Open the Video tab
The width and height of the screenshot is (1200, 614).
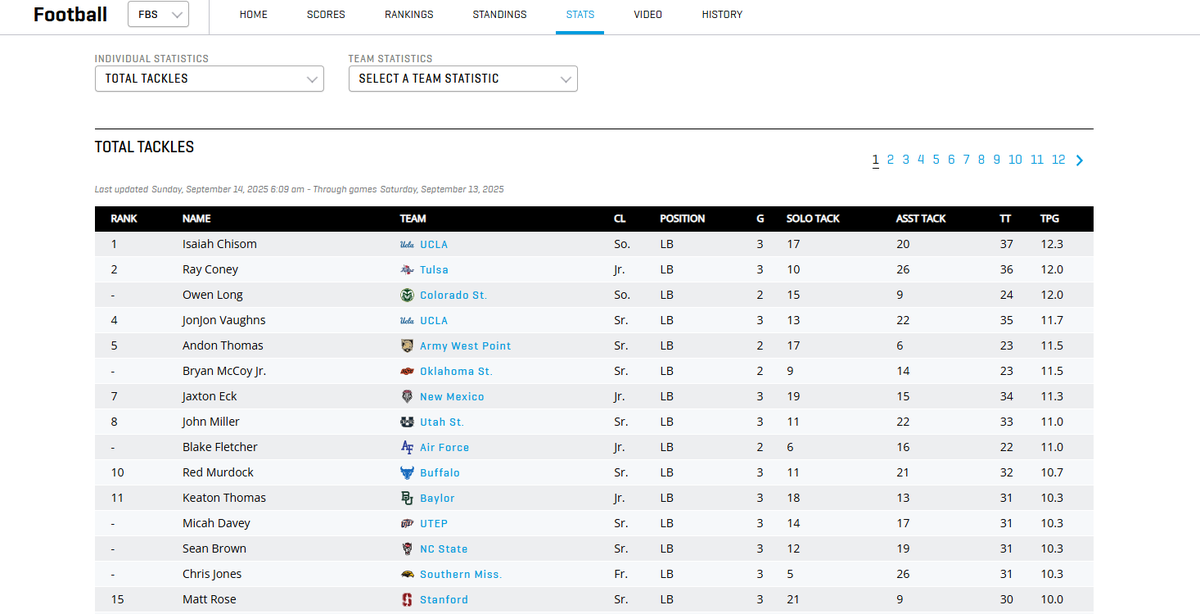tap(648, 15)
